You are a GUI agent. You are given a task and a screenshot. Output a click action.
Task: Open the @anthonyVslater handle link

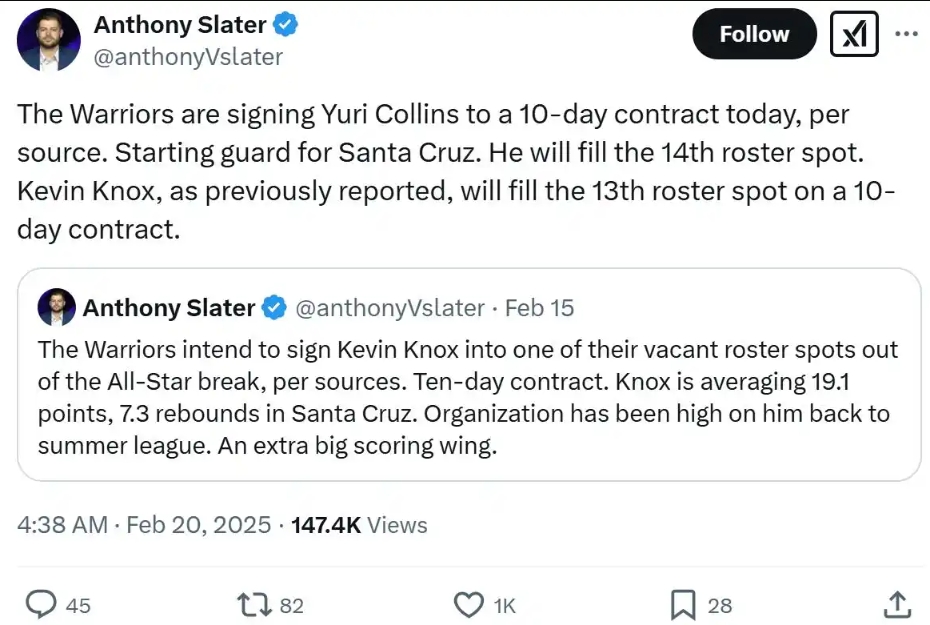point(188,57)
